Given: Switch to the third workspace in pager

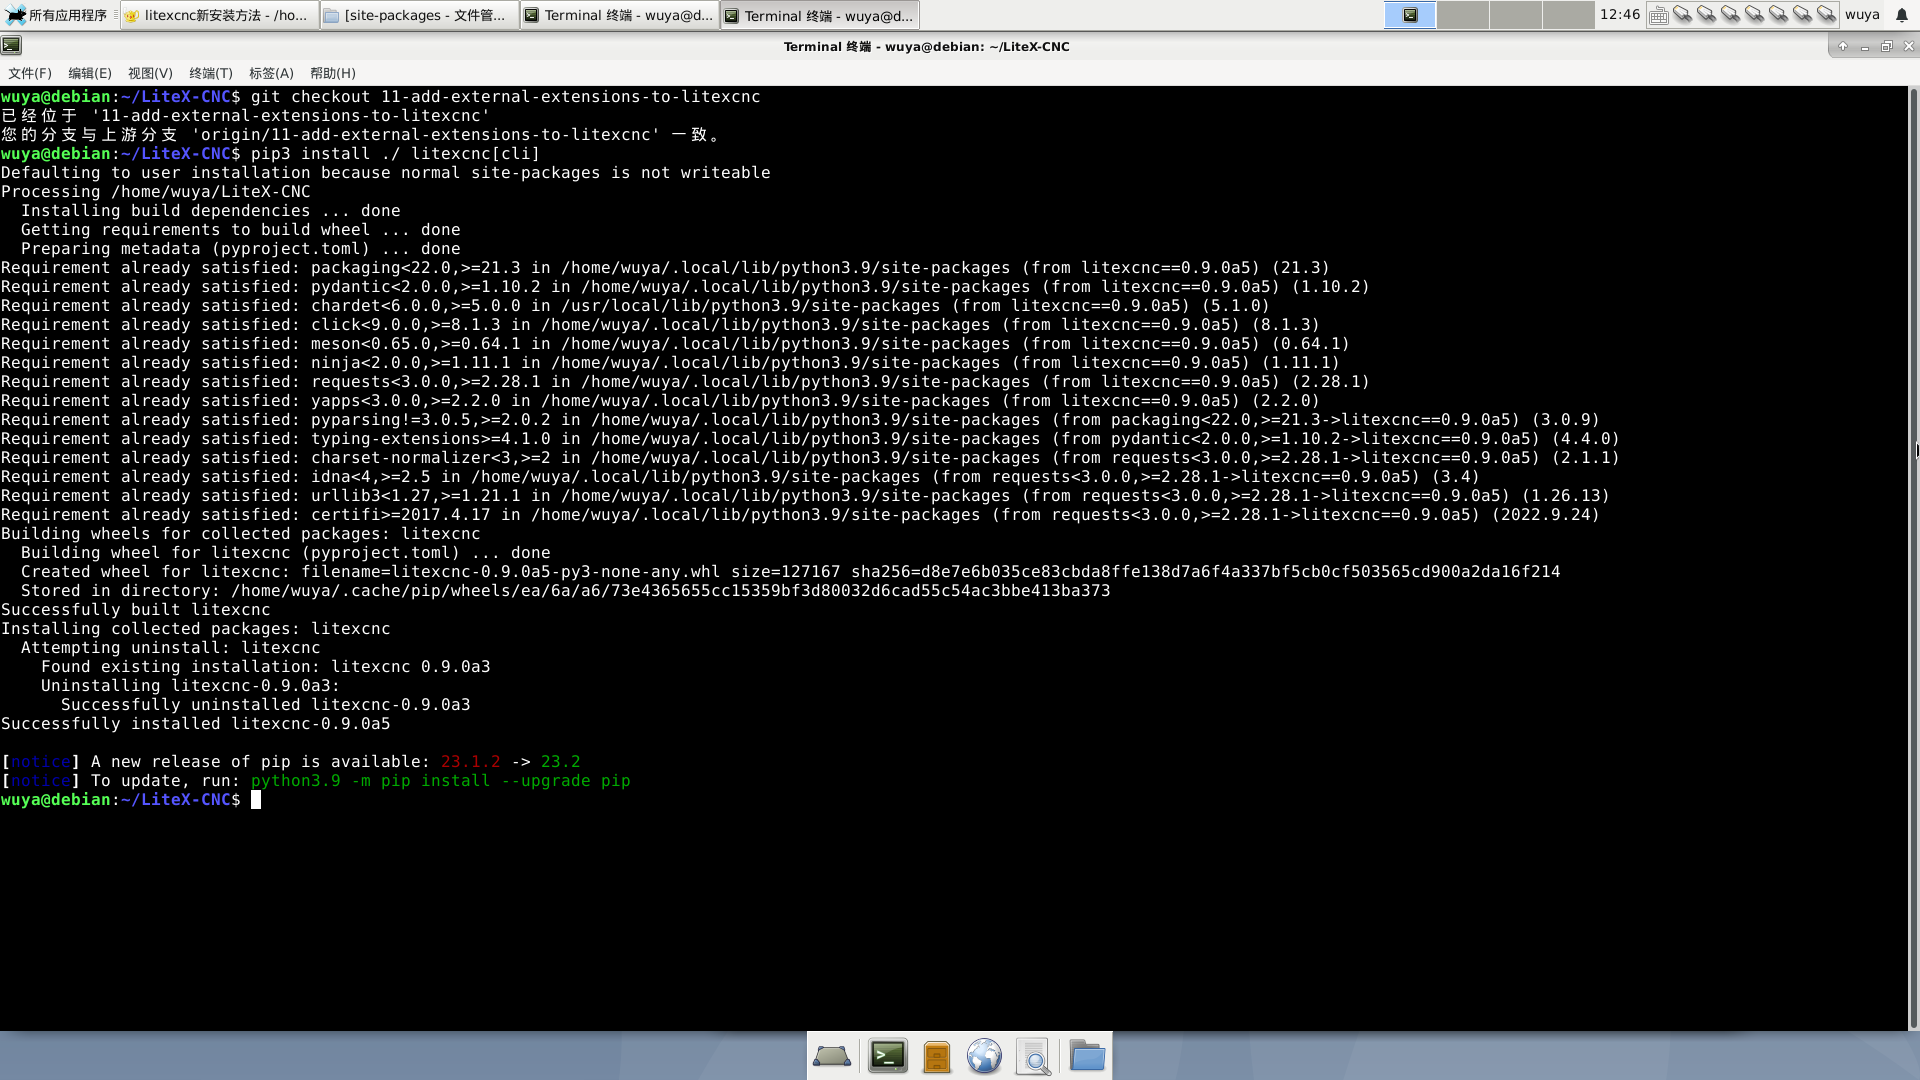Looking at the screenshot, I should [x=1516, y=15].
